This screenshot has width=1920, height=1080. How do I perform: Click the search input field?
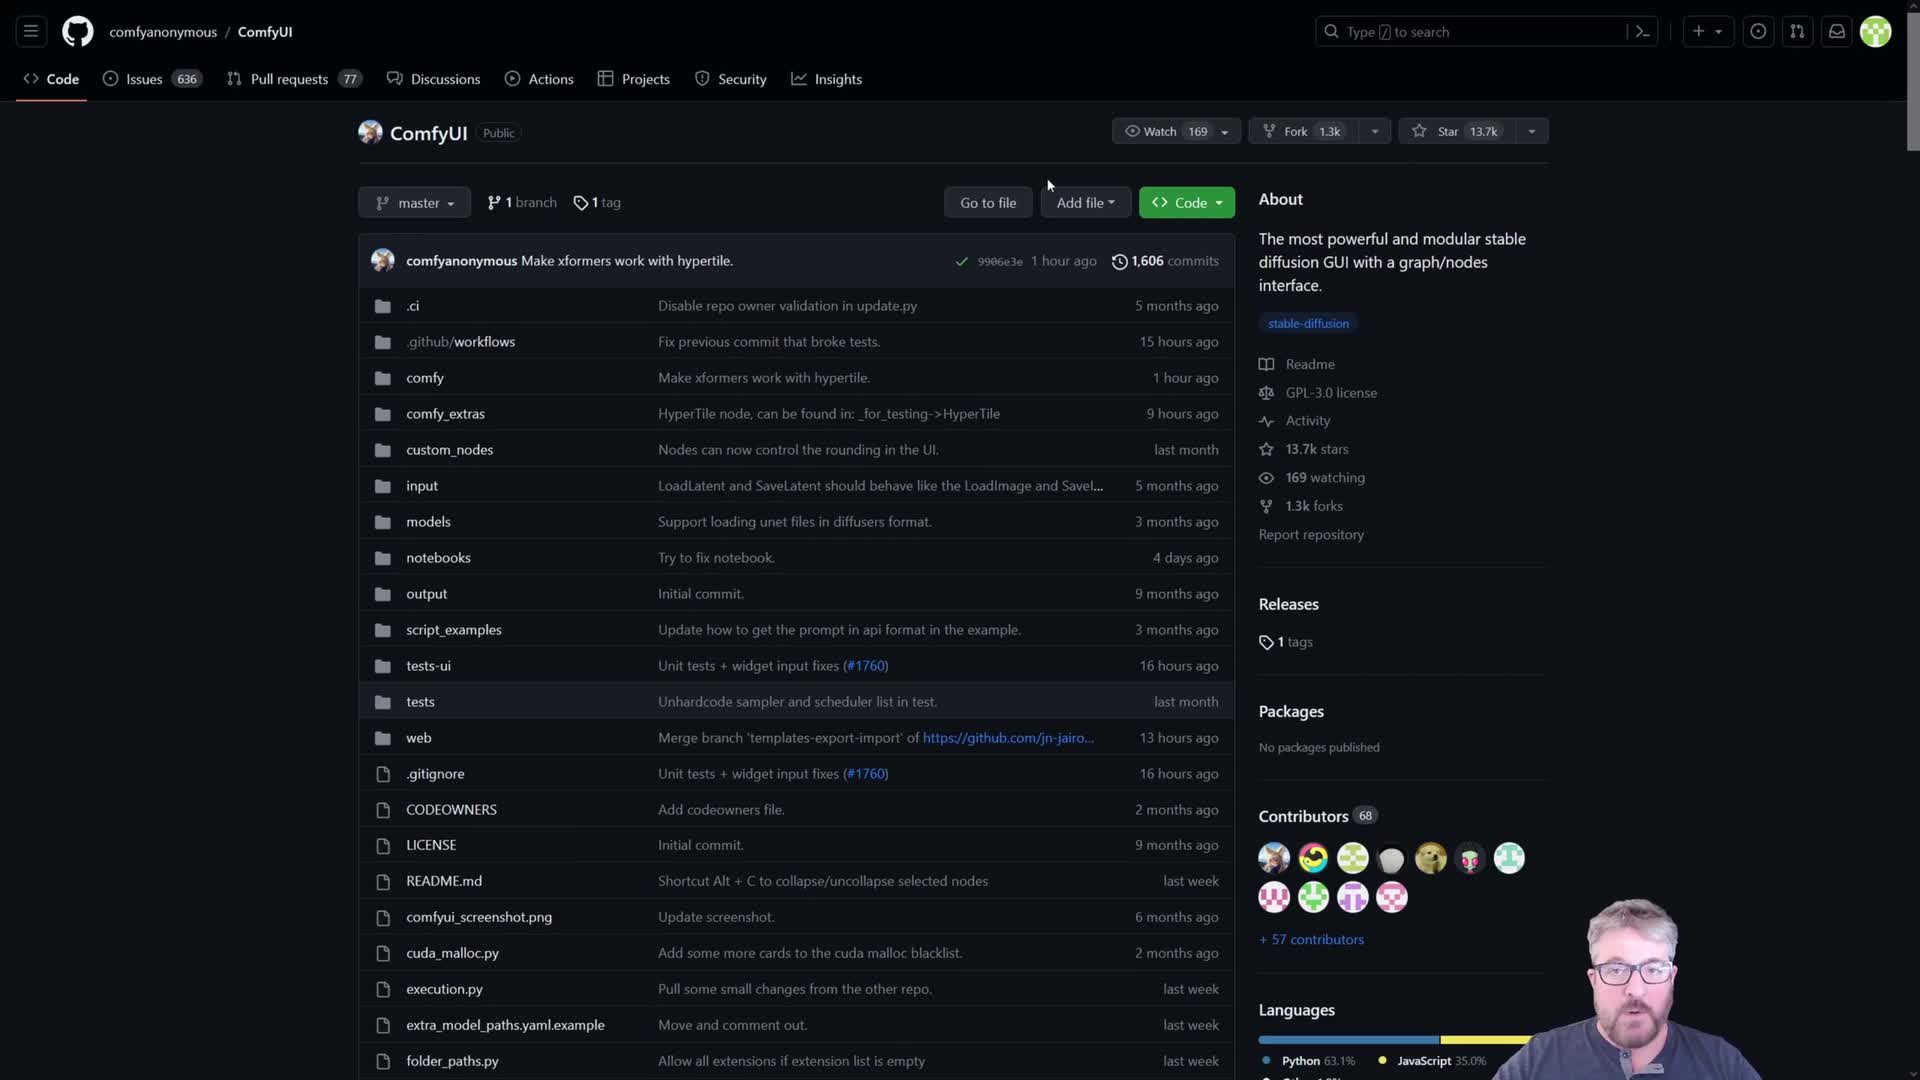pyautogui.click(x=1471, y=32)
